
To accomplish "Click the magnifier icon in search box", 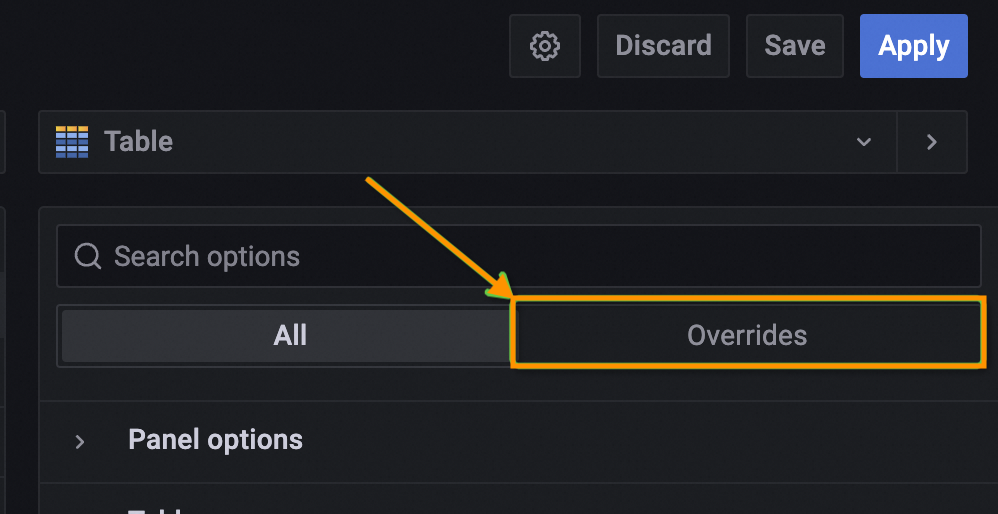I will coord(88,257).
